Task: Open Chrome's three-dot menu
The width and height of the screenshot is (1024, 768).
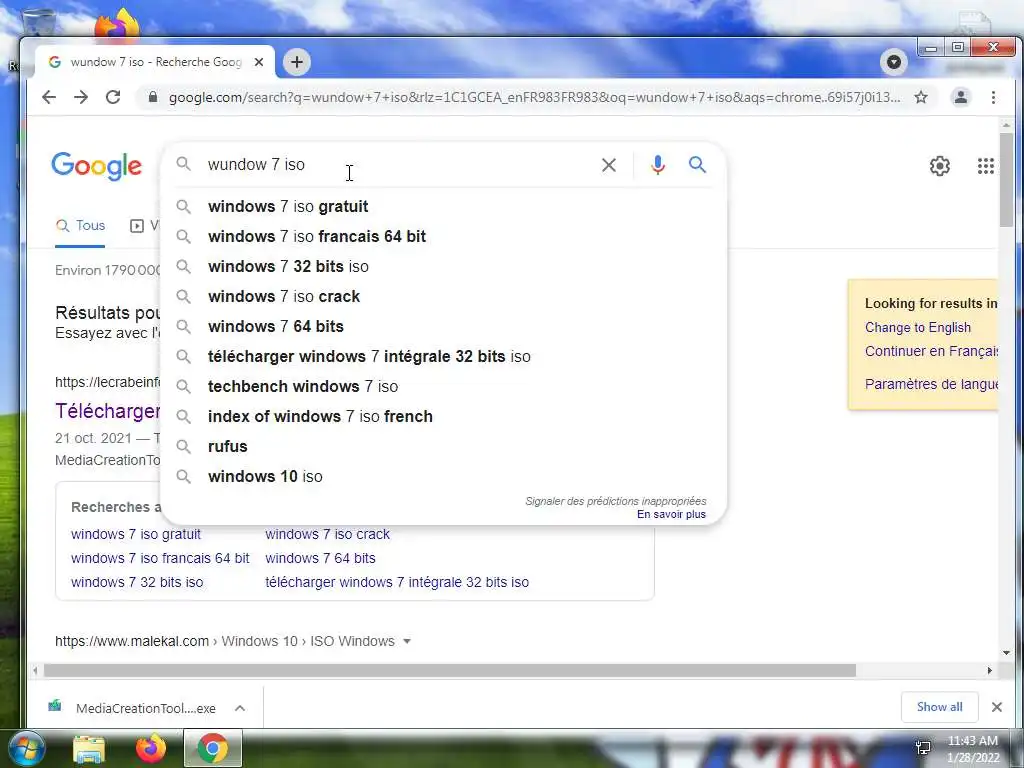Action: tap(993, 97)
